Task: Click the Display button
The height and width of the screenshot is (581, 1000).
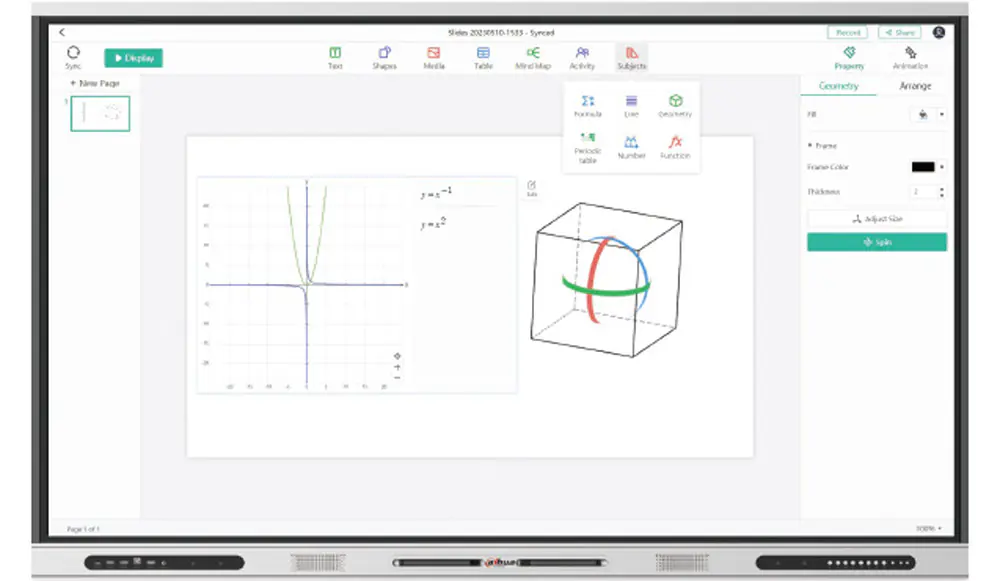Action: tap(133, 58)
